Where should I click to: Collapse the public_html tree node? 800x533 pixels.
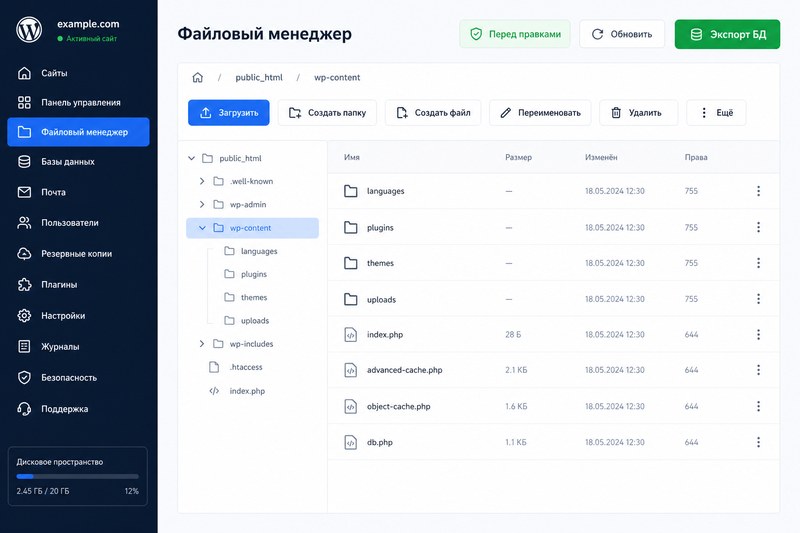click(x=191, y=158)
